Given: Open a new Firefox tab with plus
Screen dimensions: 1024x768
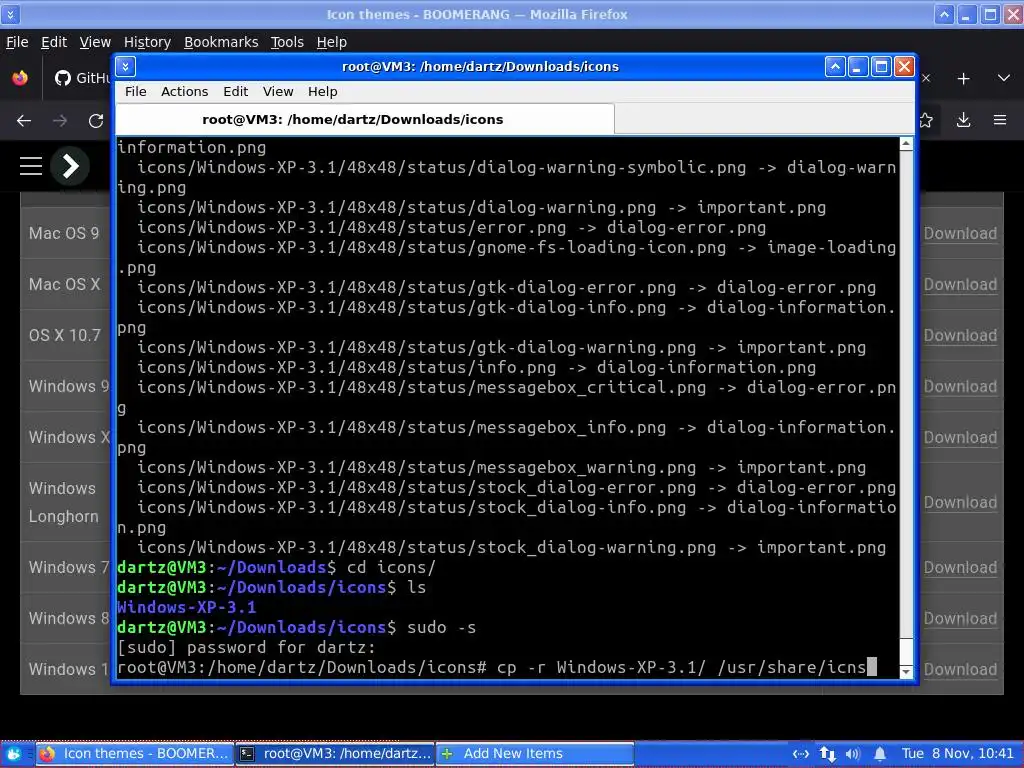Looking at the screenshot, I should tap(963, 78).
